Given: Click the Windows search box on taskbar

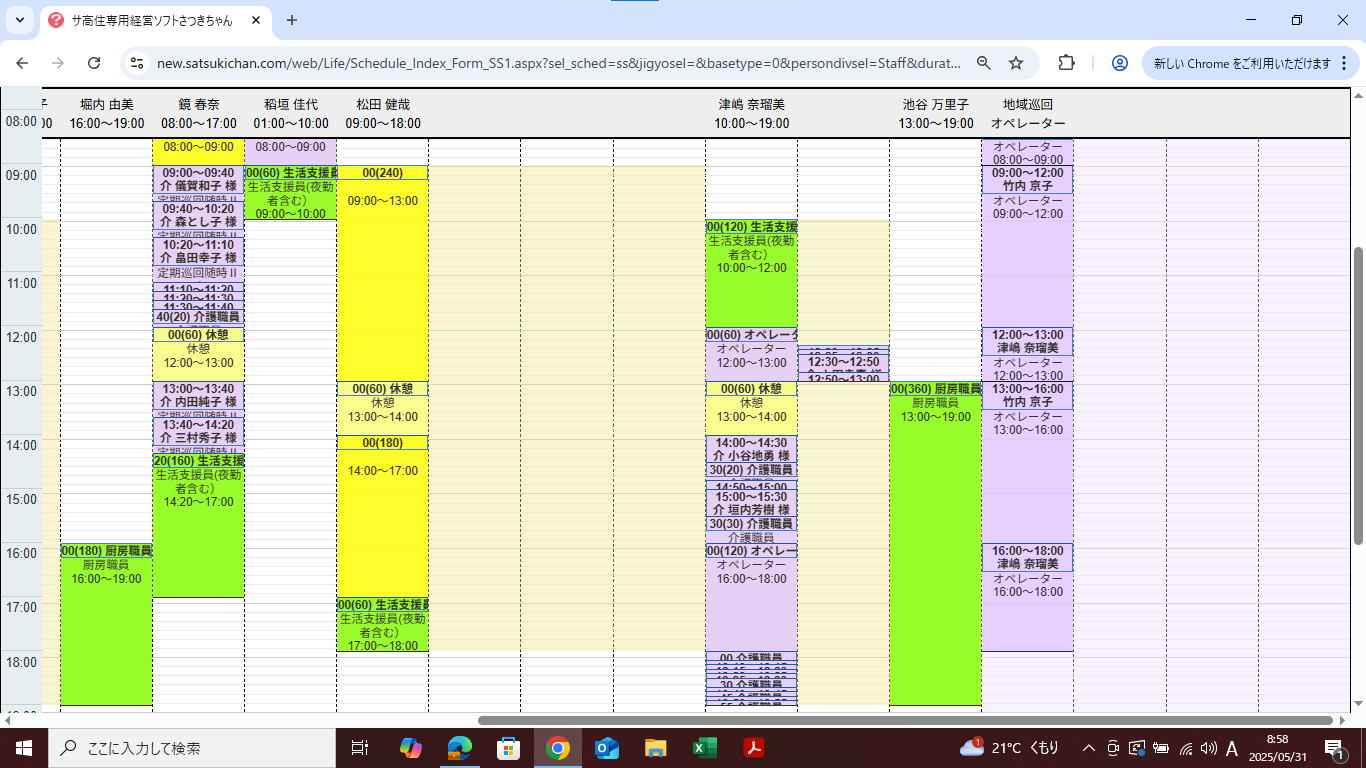Looking at the screenshot, I should pos(190,748).
